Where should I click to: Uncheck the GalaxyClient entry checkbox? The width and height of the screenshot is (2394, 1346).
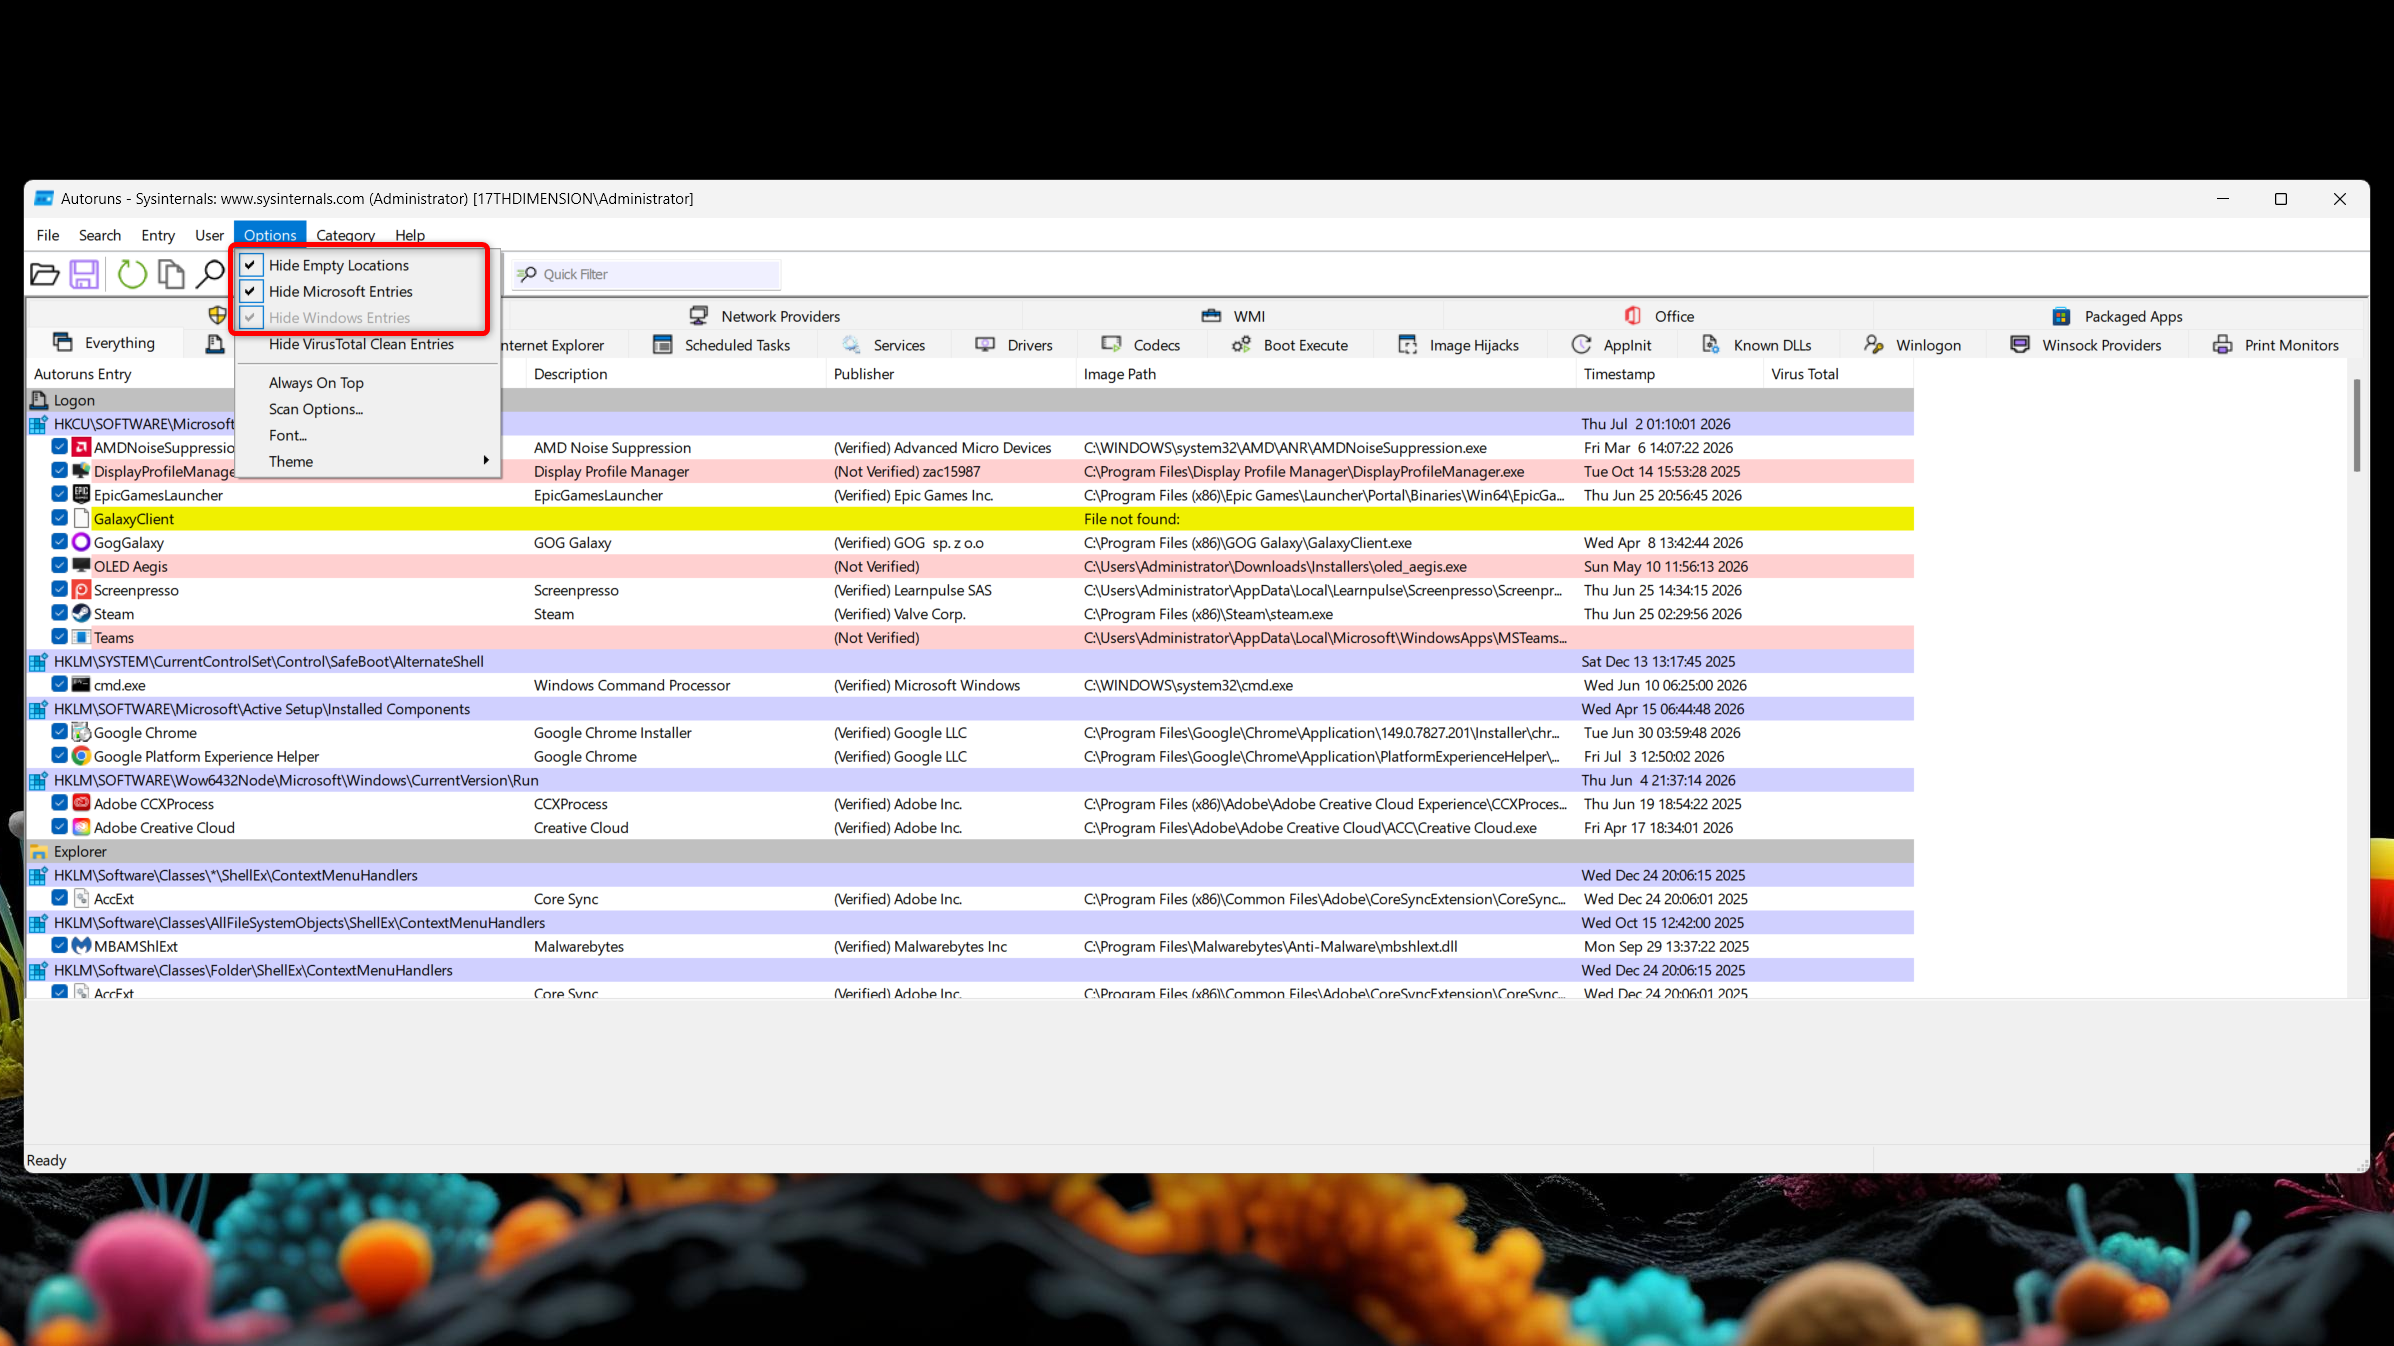click(60, 518)
